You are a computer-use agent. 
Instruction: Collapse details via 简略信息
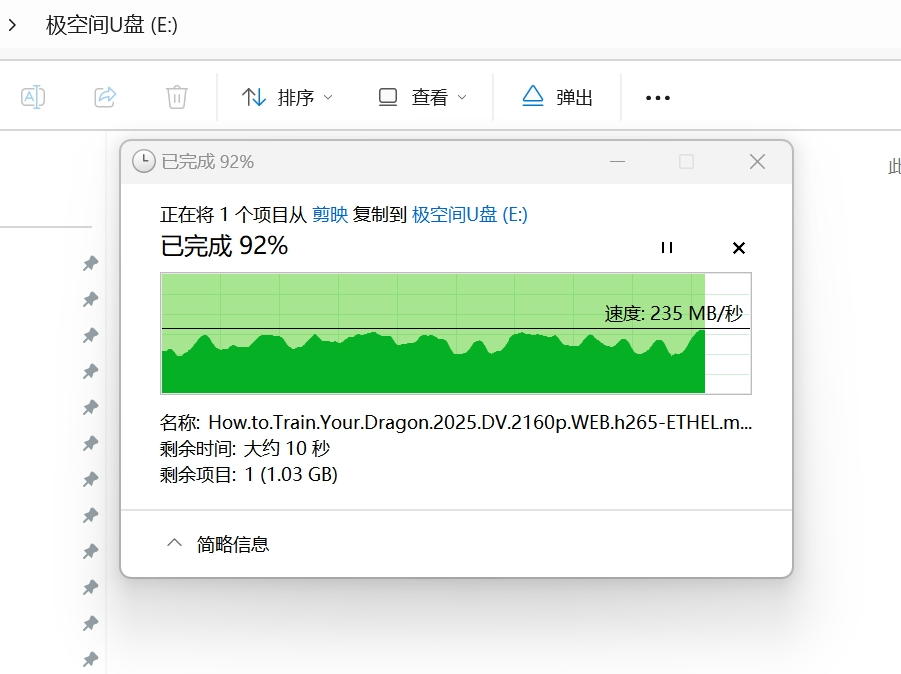tap(218, 544)
